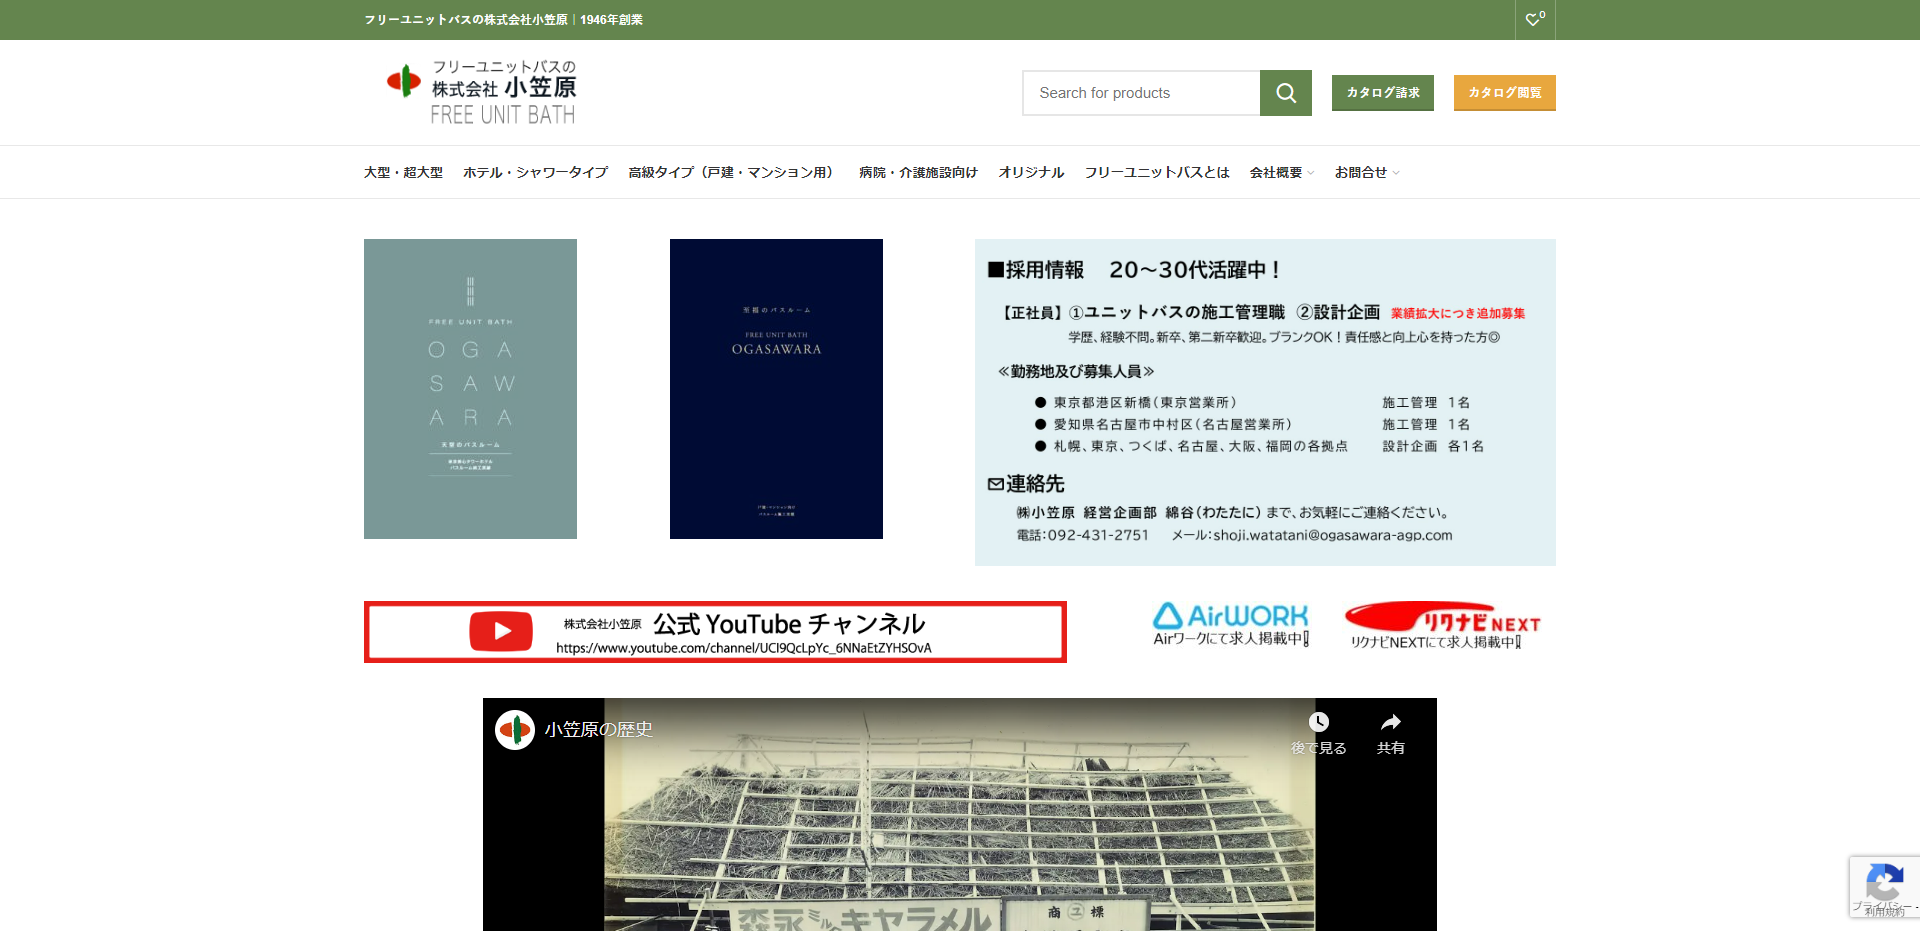Open the Rikunabi NEXT logo link
1920x931 pixels.
point(1442,625)
